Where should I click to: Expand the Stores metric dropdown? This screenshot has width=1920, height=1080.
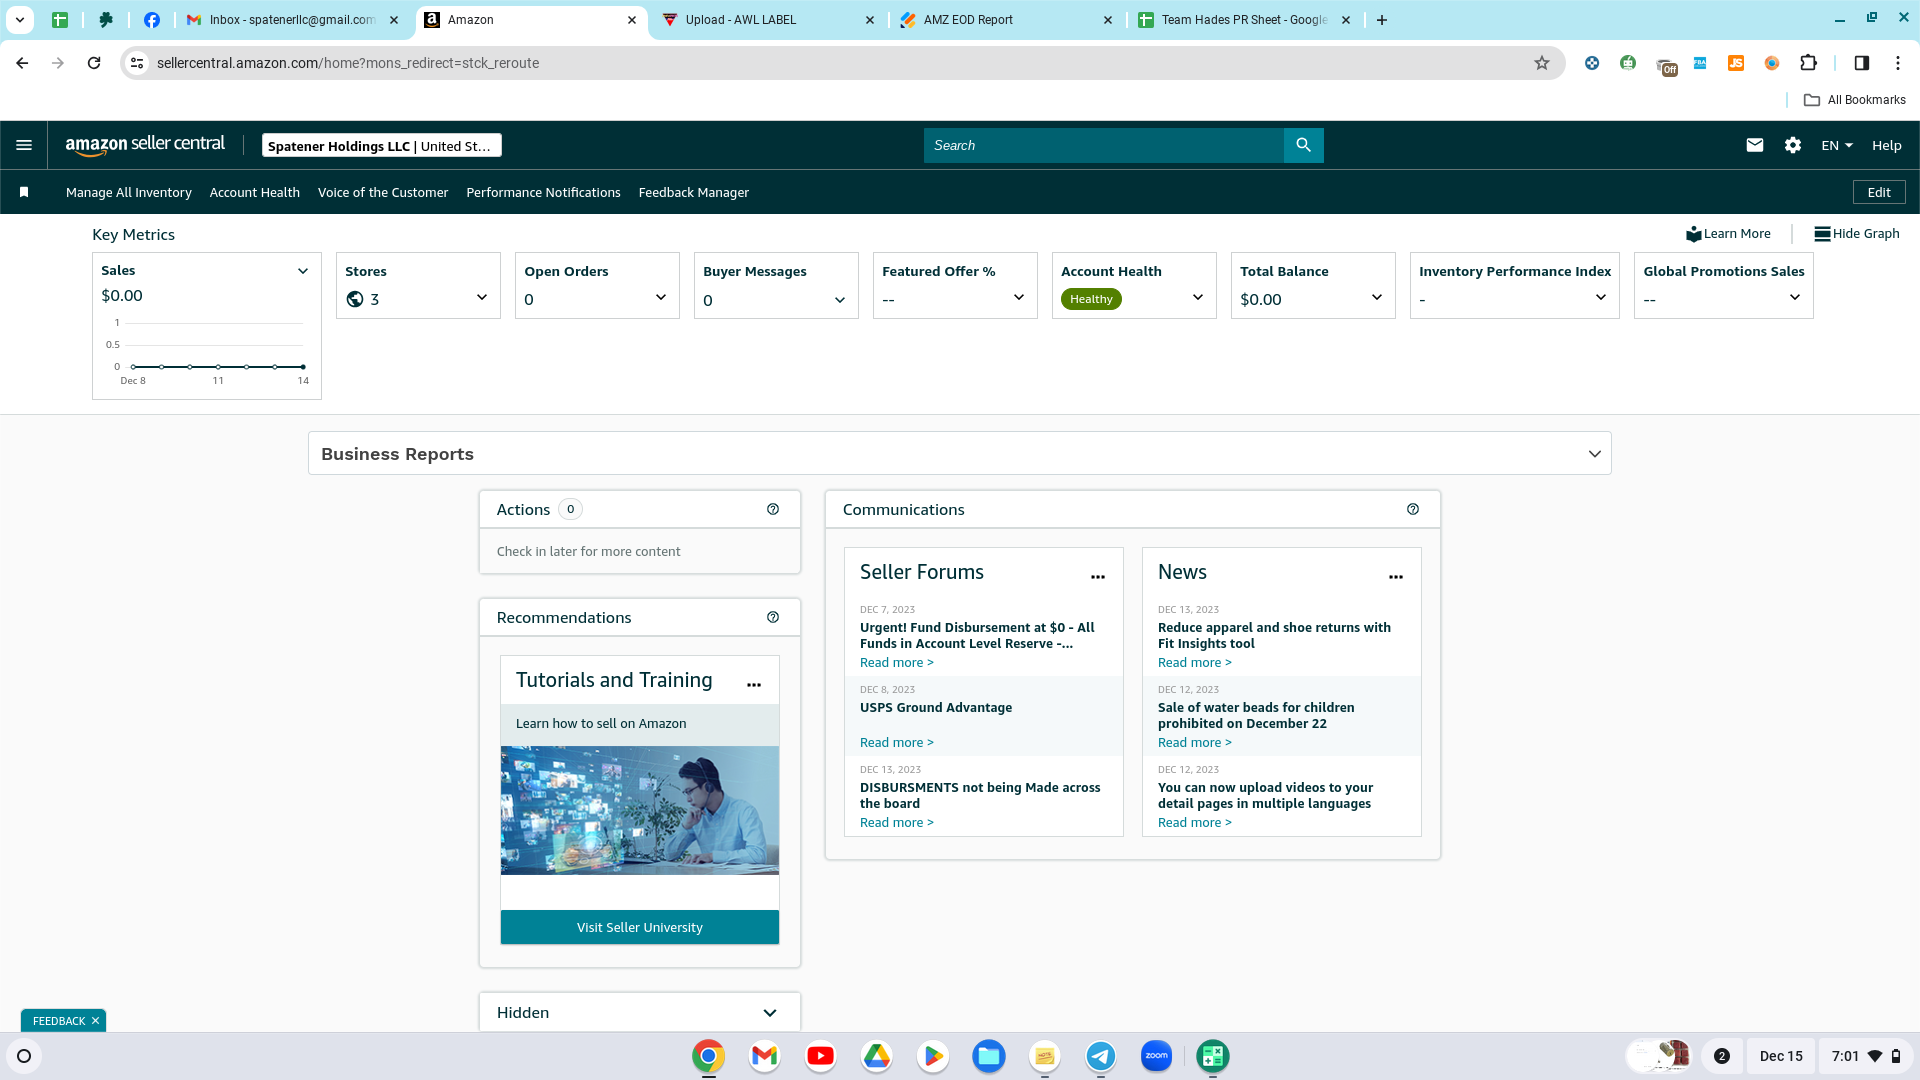point(482,297)
